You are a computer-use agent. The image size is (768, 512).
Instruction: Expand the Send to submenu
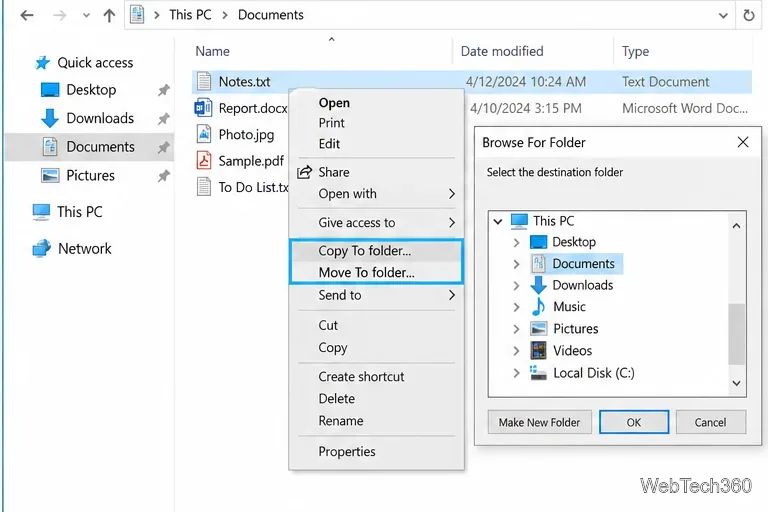pyautogui.click(x=376, y=295)
